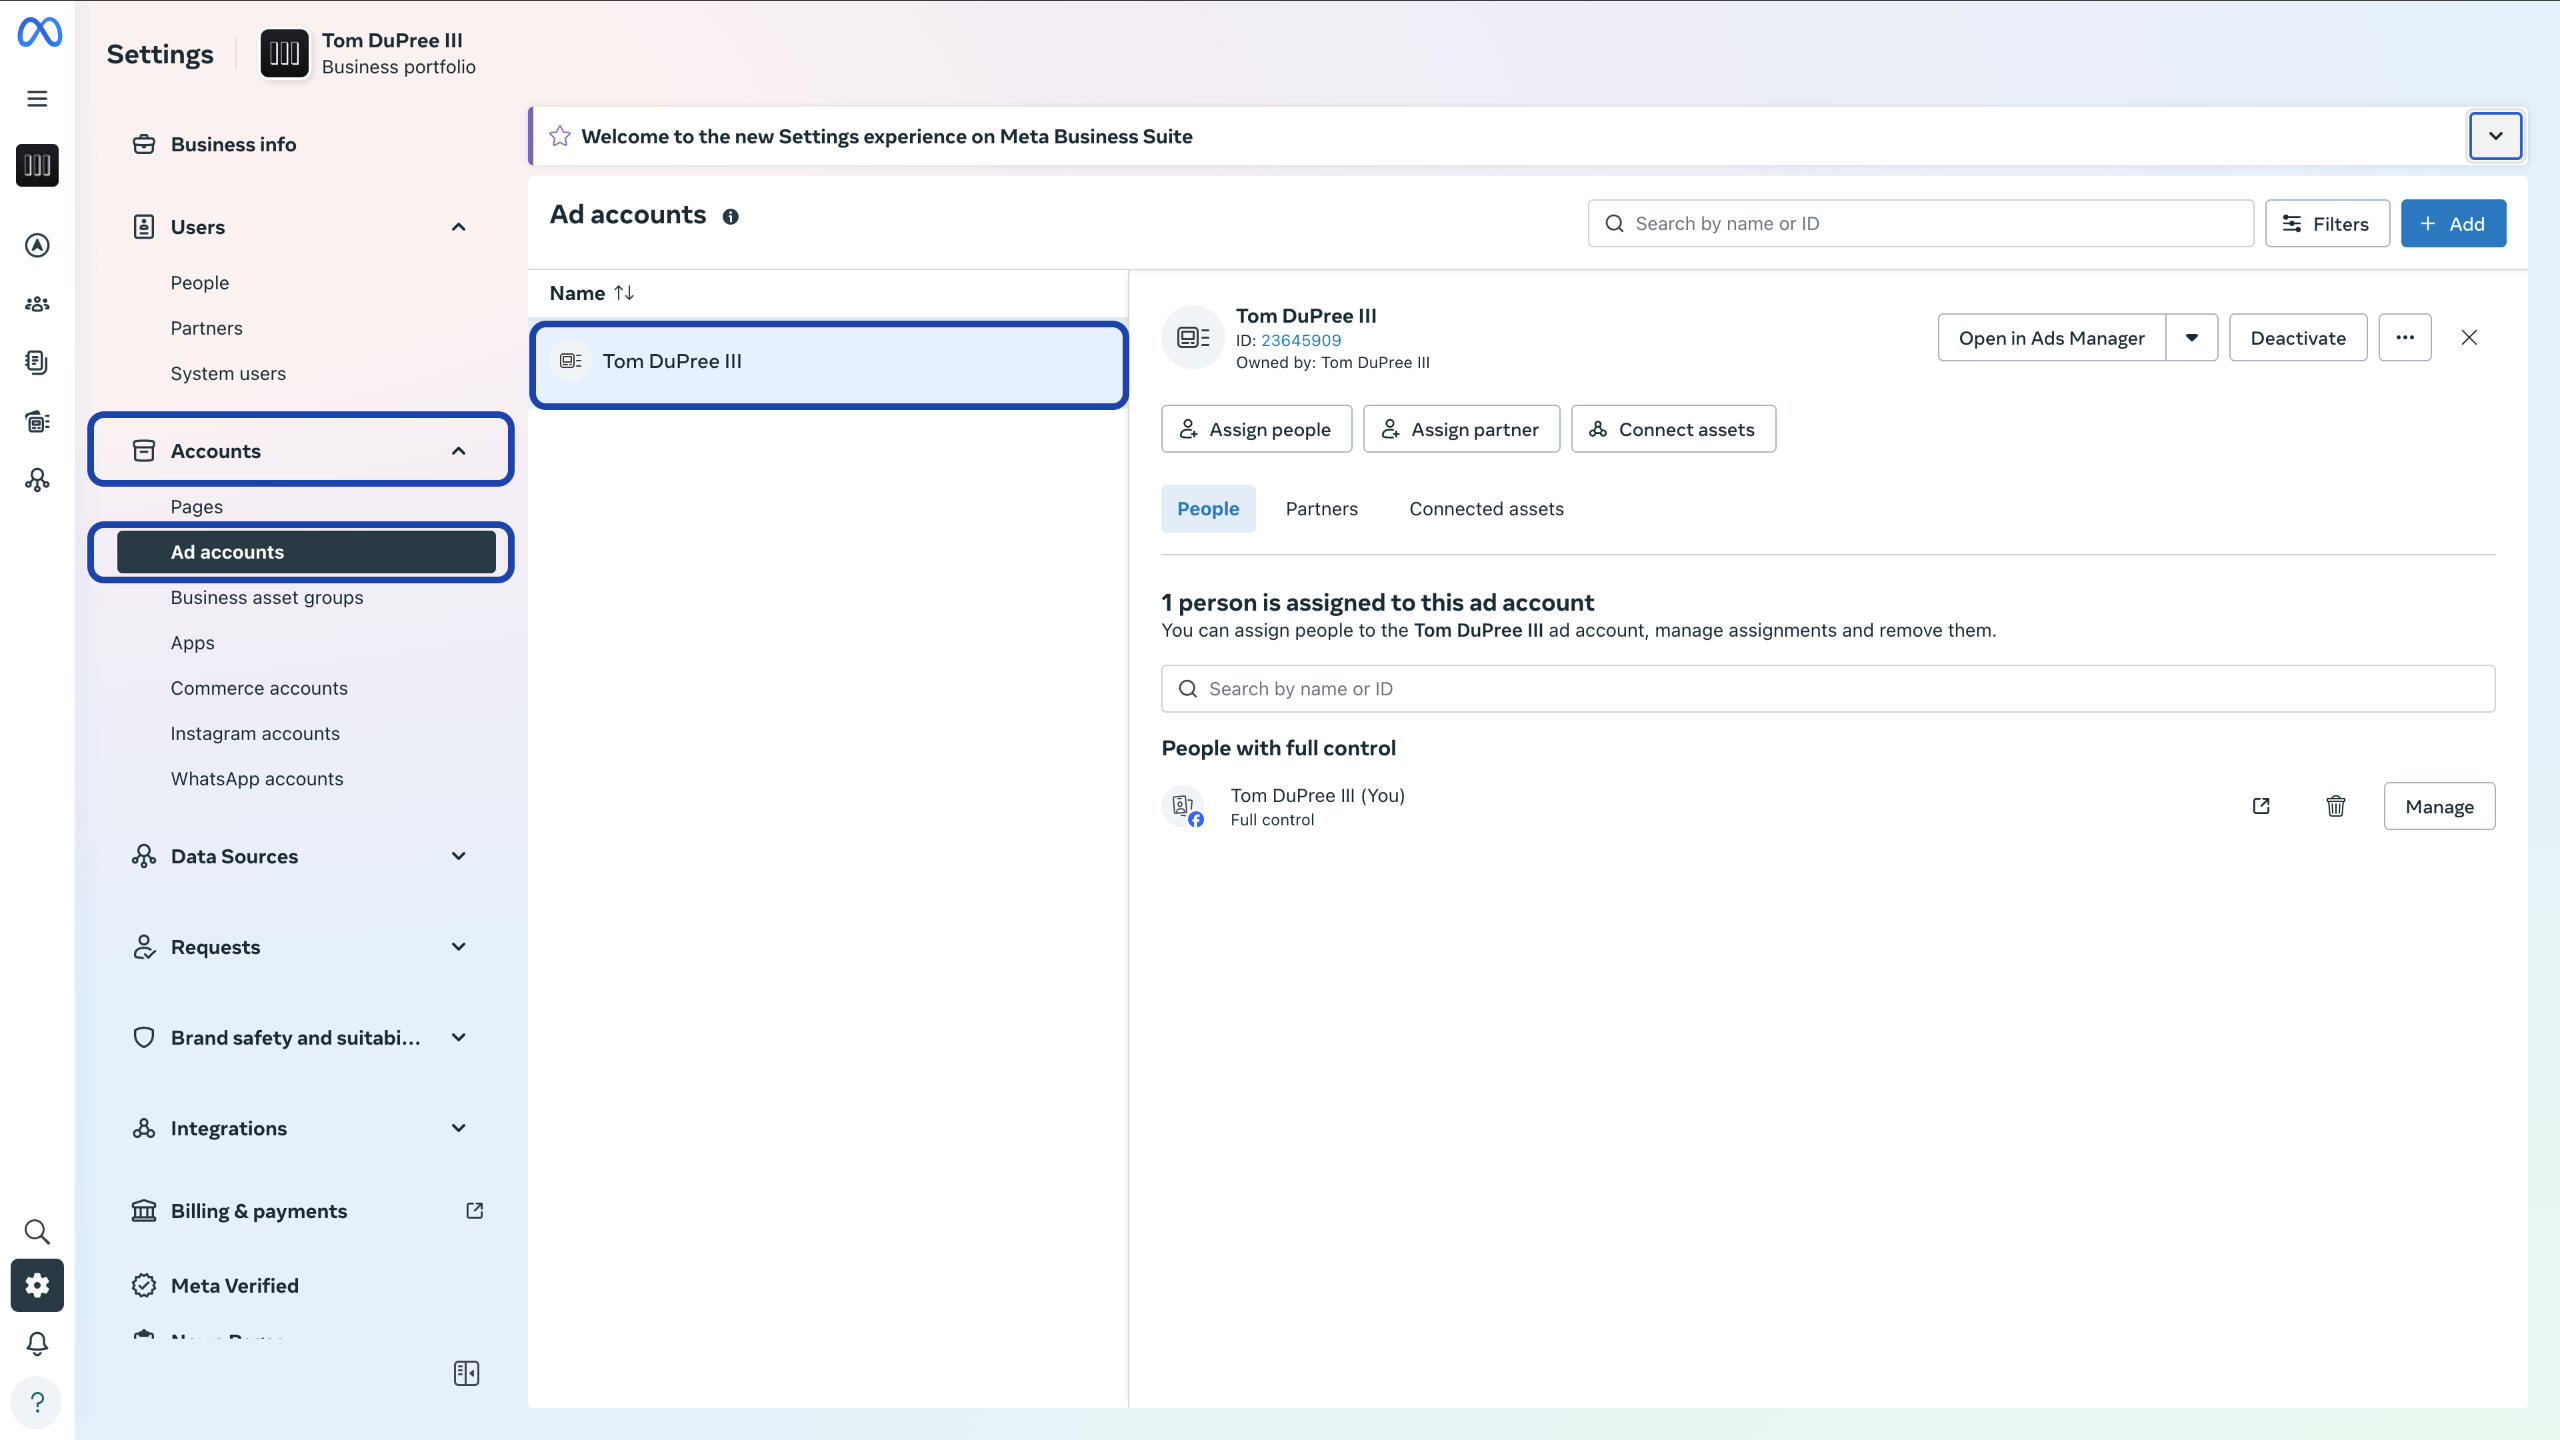Open external link icon beside Manage button

pyautogui.click(x=2261, y=806)
